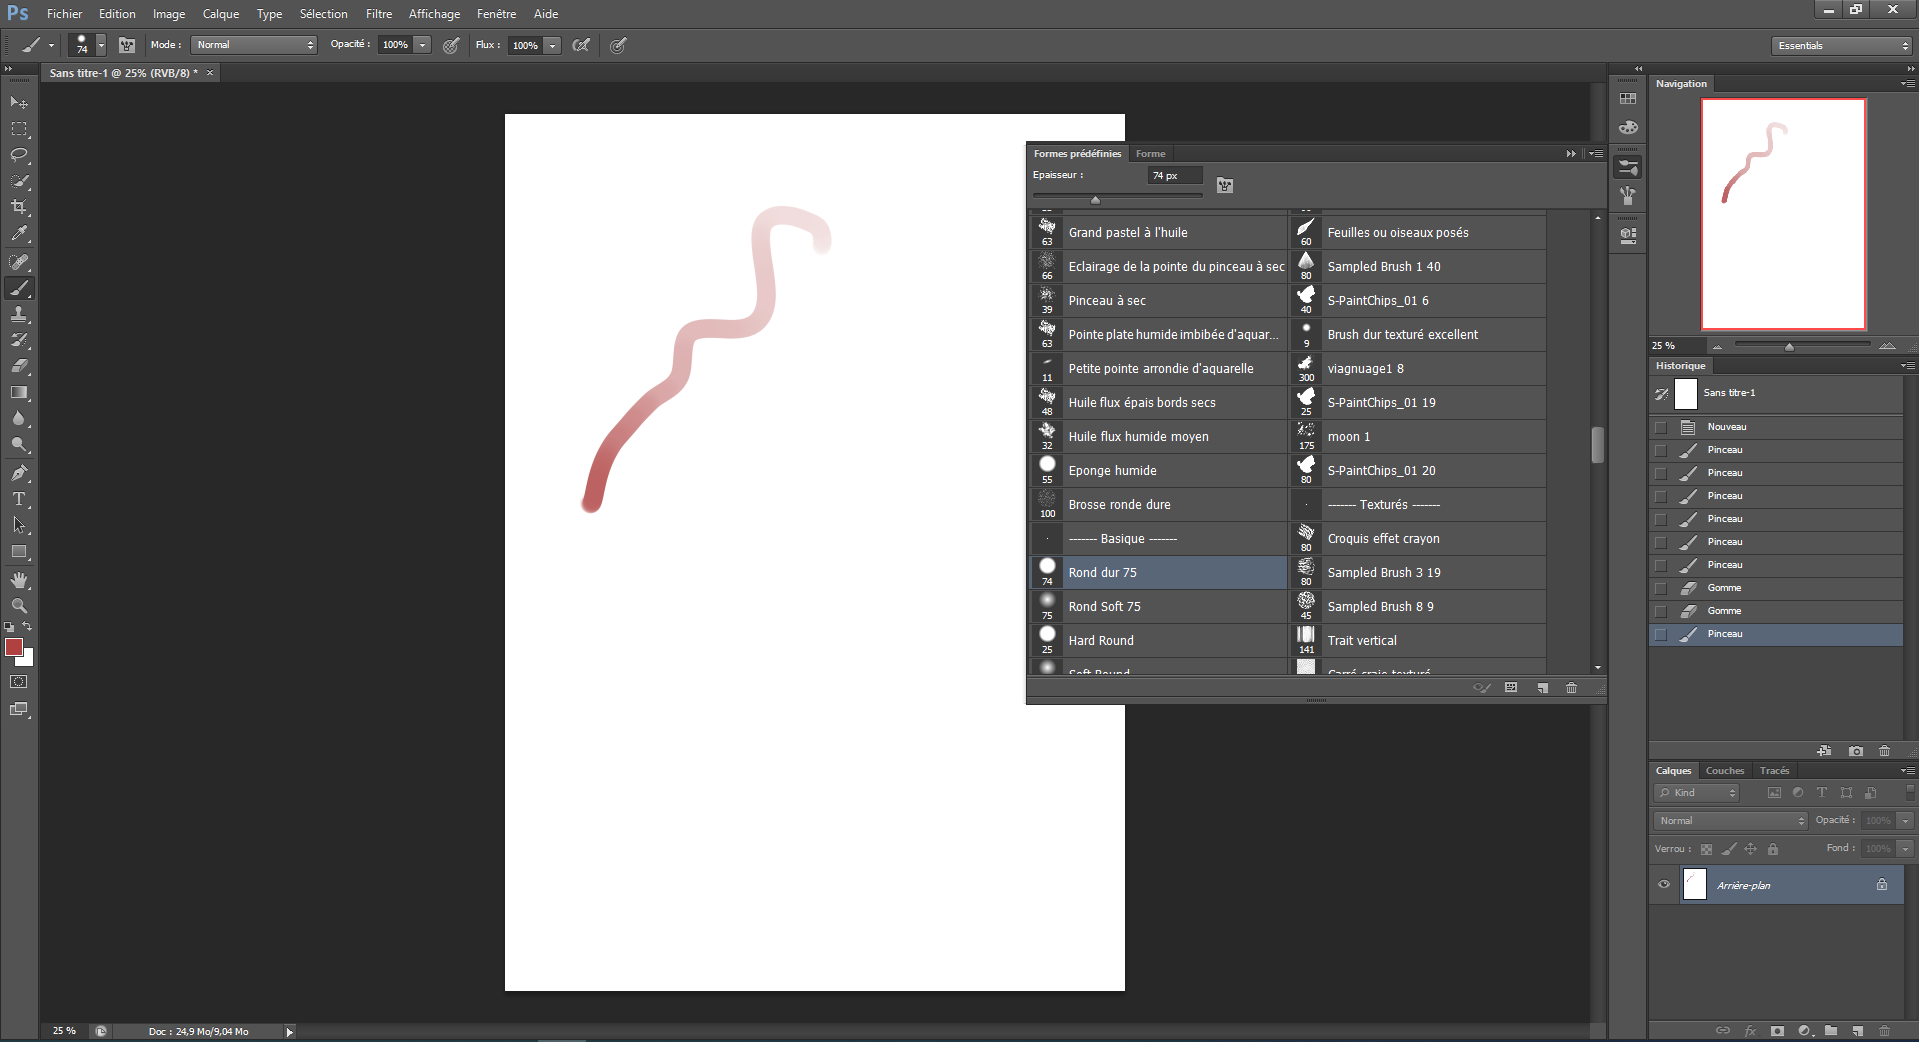Select the Horizontal Type tool

(19, 499)
